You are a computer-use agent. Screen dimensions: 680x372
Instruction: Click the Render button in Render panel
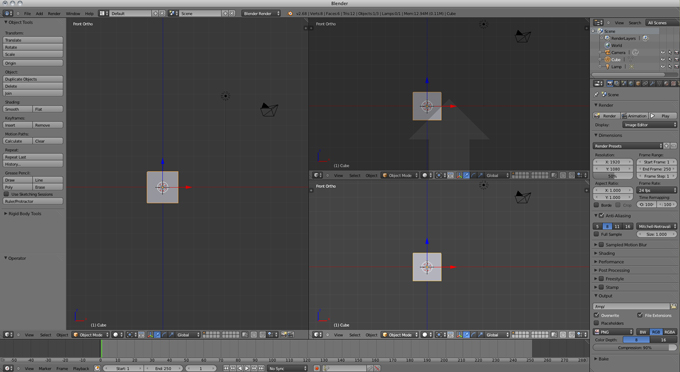[606, 116]
